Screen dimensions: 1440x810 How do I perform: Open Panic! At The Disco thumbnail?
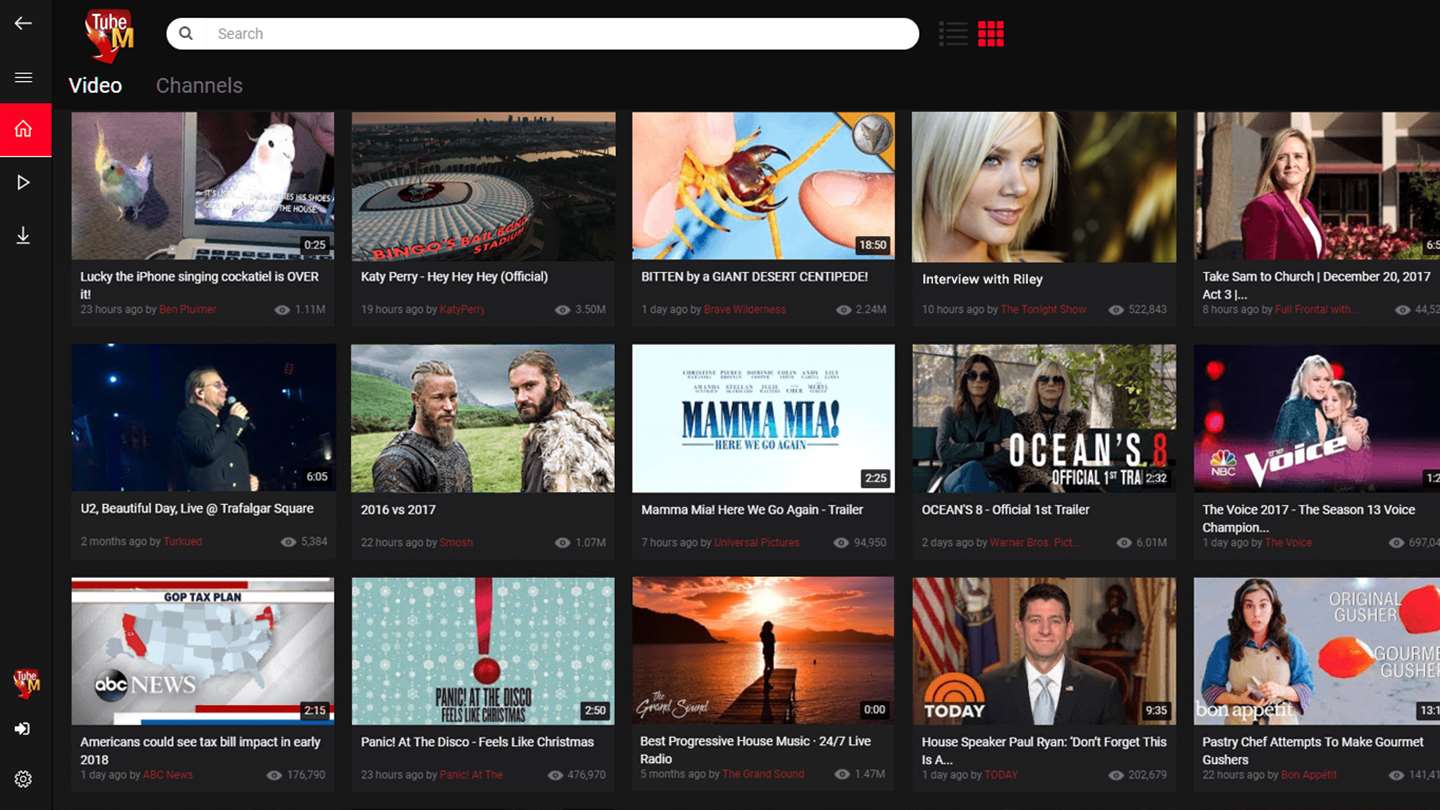tap(483, 651)
